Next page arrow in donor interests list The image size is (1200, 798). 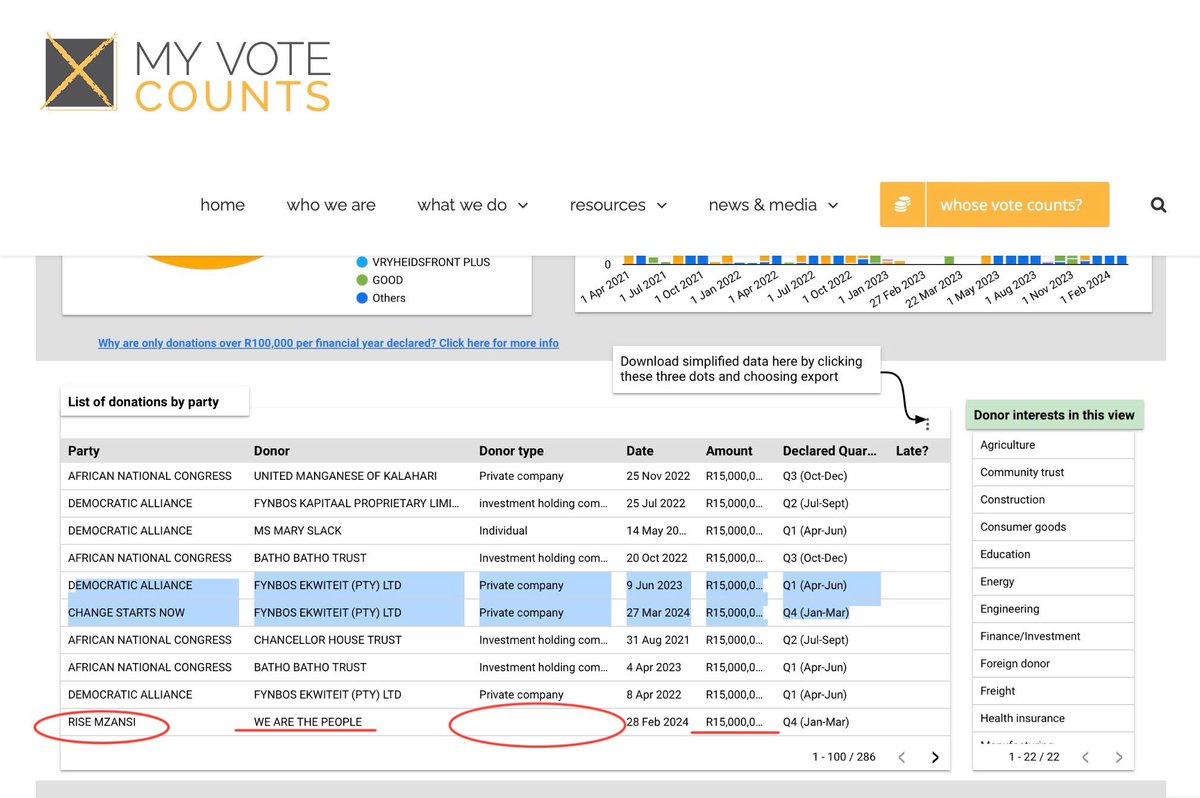pyautogui.click(x=1119, y=757)
